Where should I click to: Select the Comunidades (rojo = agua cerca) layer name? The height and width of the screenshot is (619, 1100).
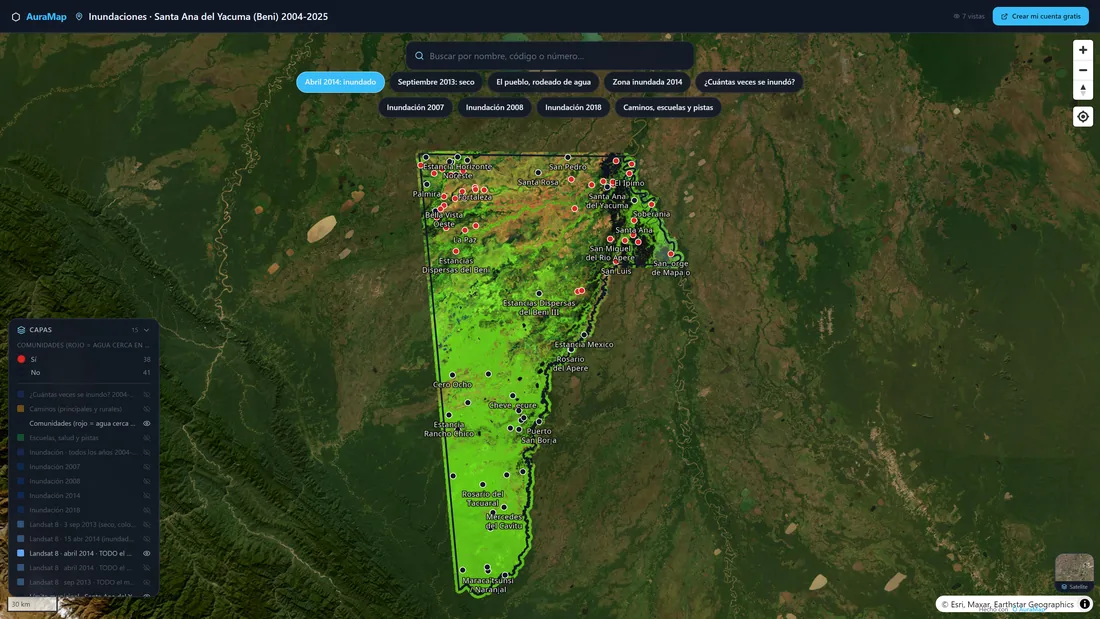82,423
